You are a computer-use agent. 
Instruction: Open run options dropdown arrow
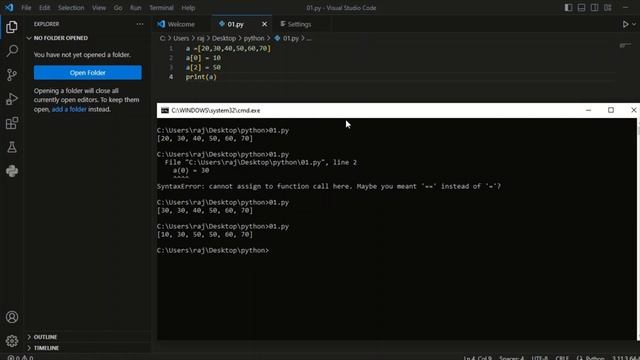(634, 24)
